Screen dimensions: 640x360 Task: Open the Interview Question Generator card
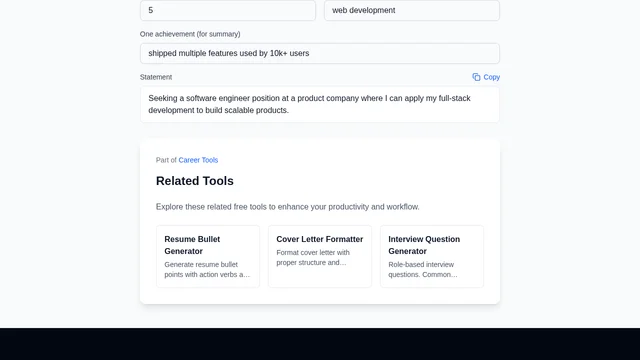[432, 256]
